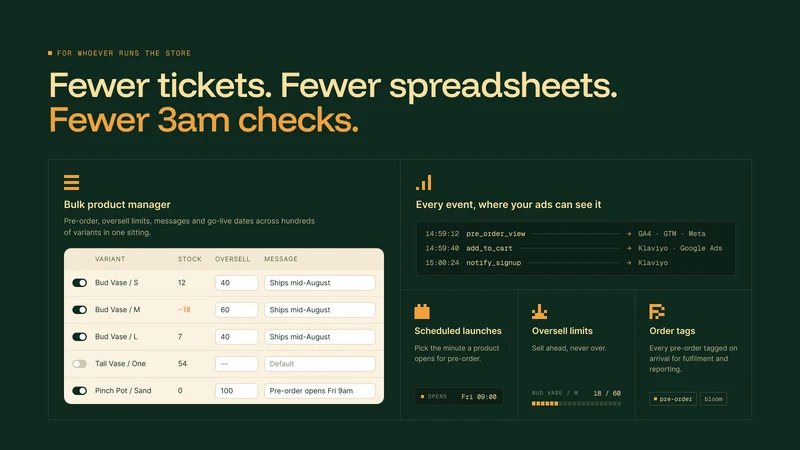Click 'Every event, where your ads can see it' heading
The image size is (800, 450).
click(508, 205)
